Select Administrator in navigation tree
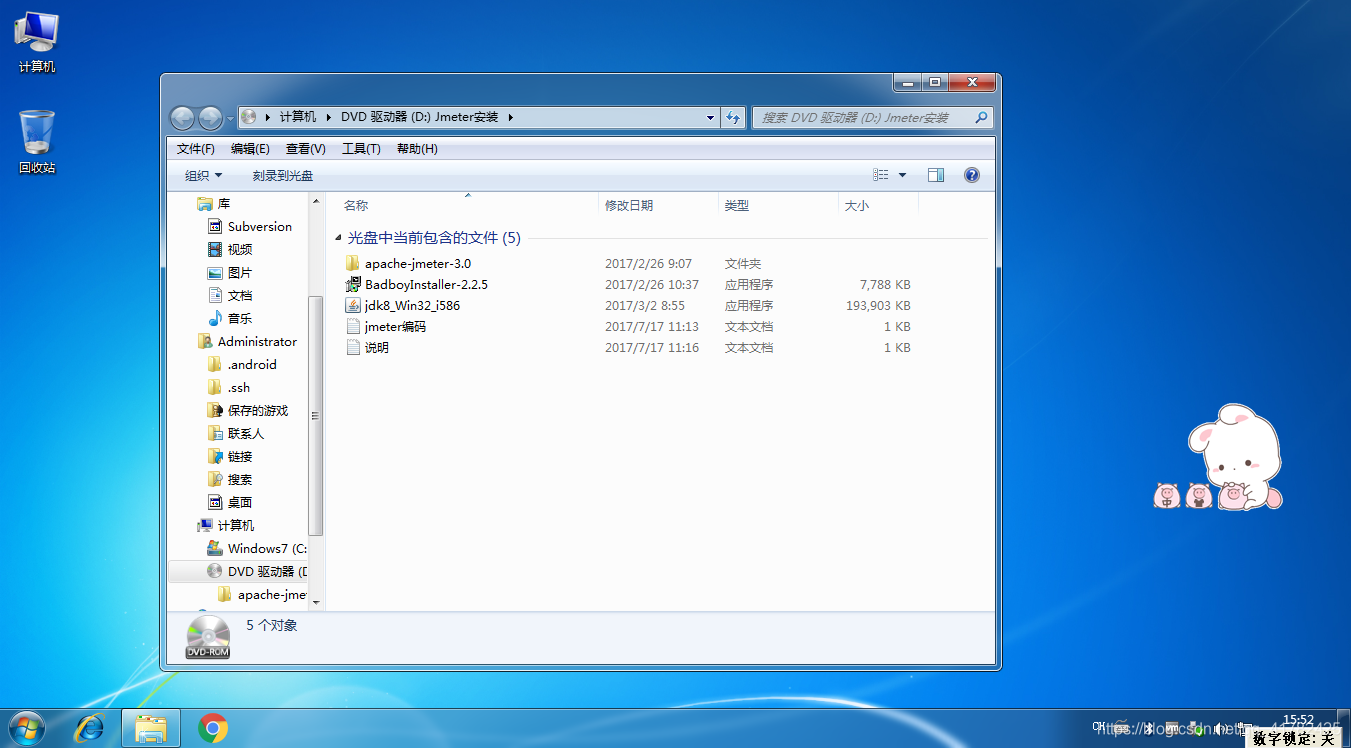The height and width of the screenshot is (748, 1351). 247,341
